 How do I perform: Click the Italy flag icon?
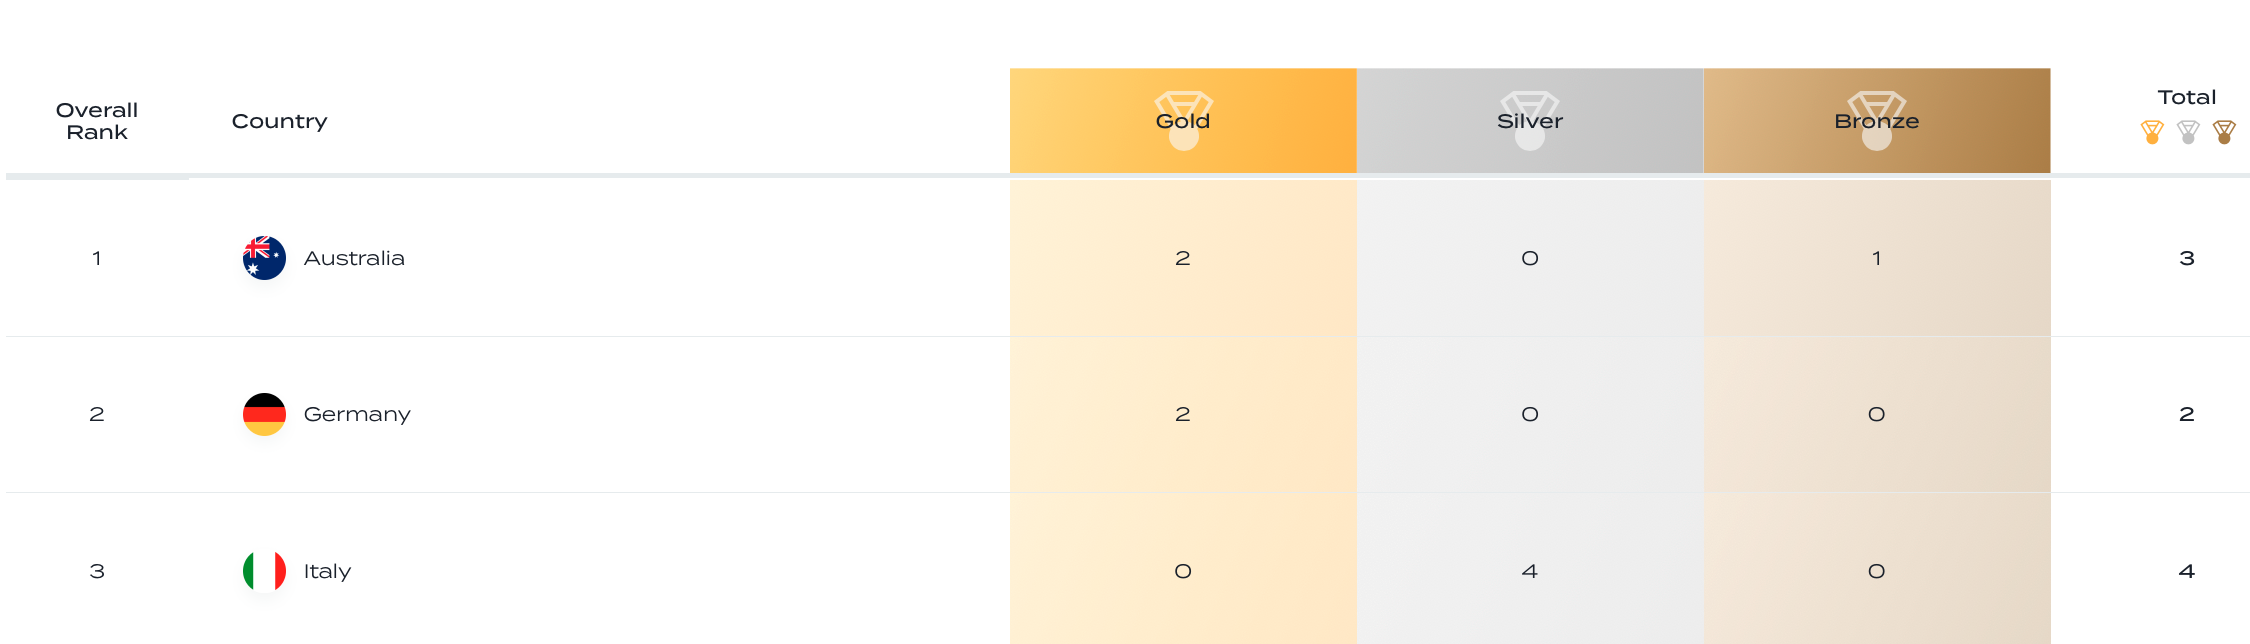click(264, 571)
